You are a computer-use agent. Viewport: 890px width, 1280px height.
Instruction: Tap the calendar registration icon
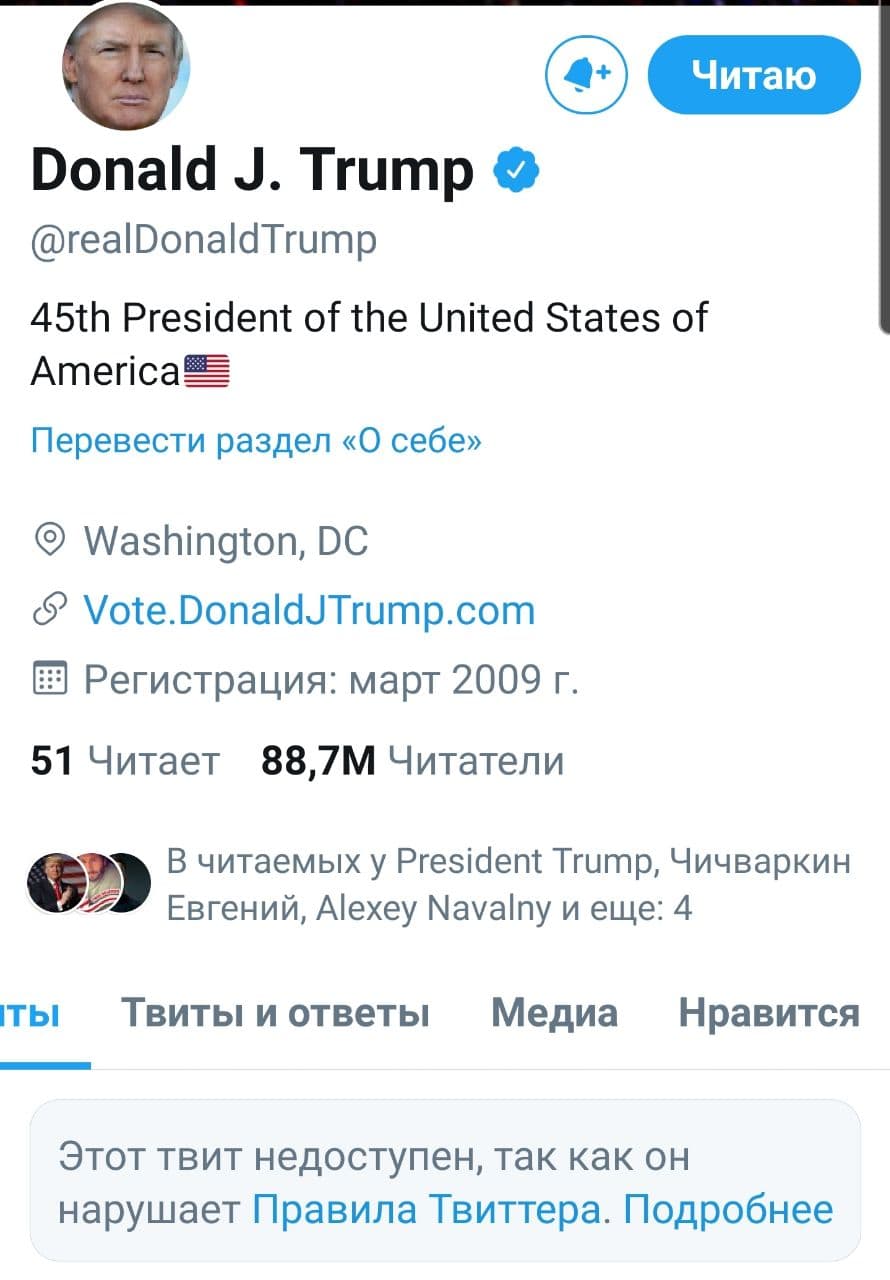pos(48,680)
